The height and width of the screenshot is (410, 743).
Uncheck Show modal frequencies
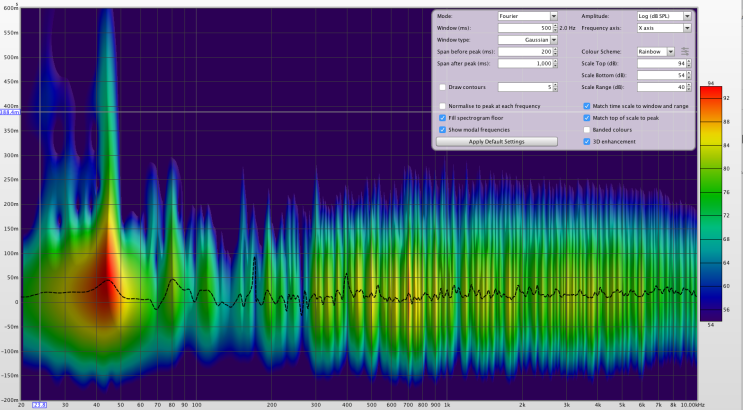point(443,129)
